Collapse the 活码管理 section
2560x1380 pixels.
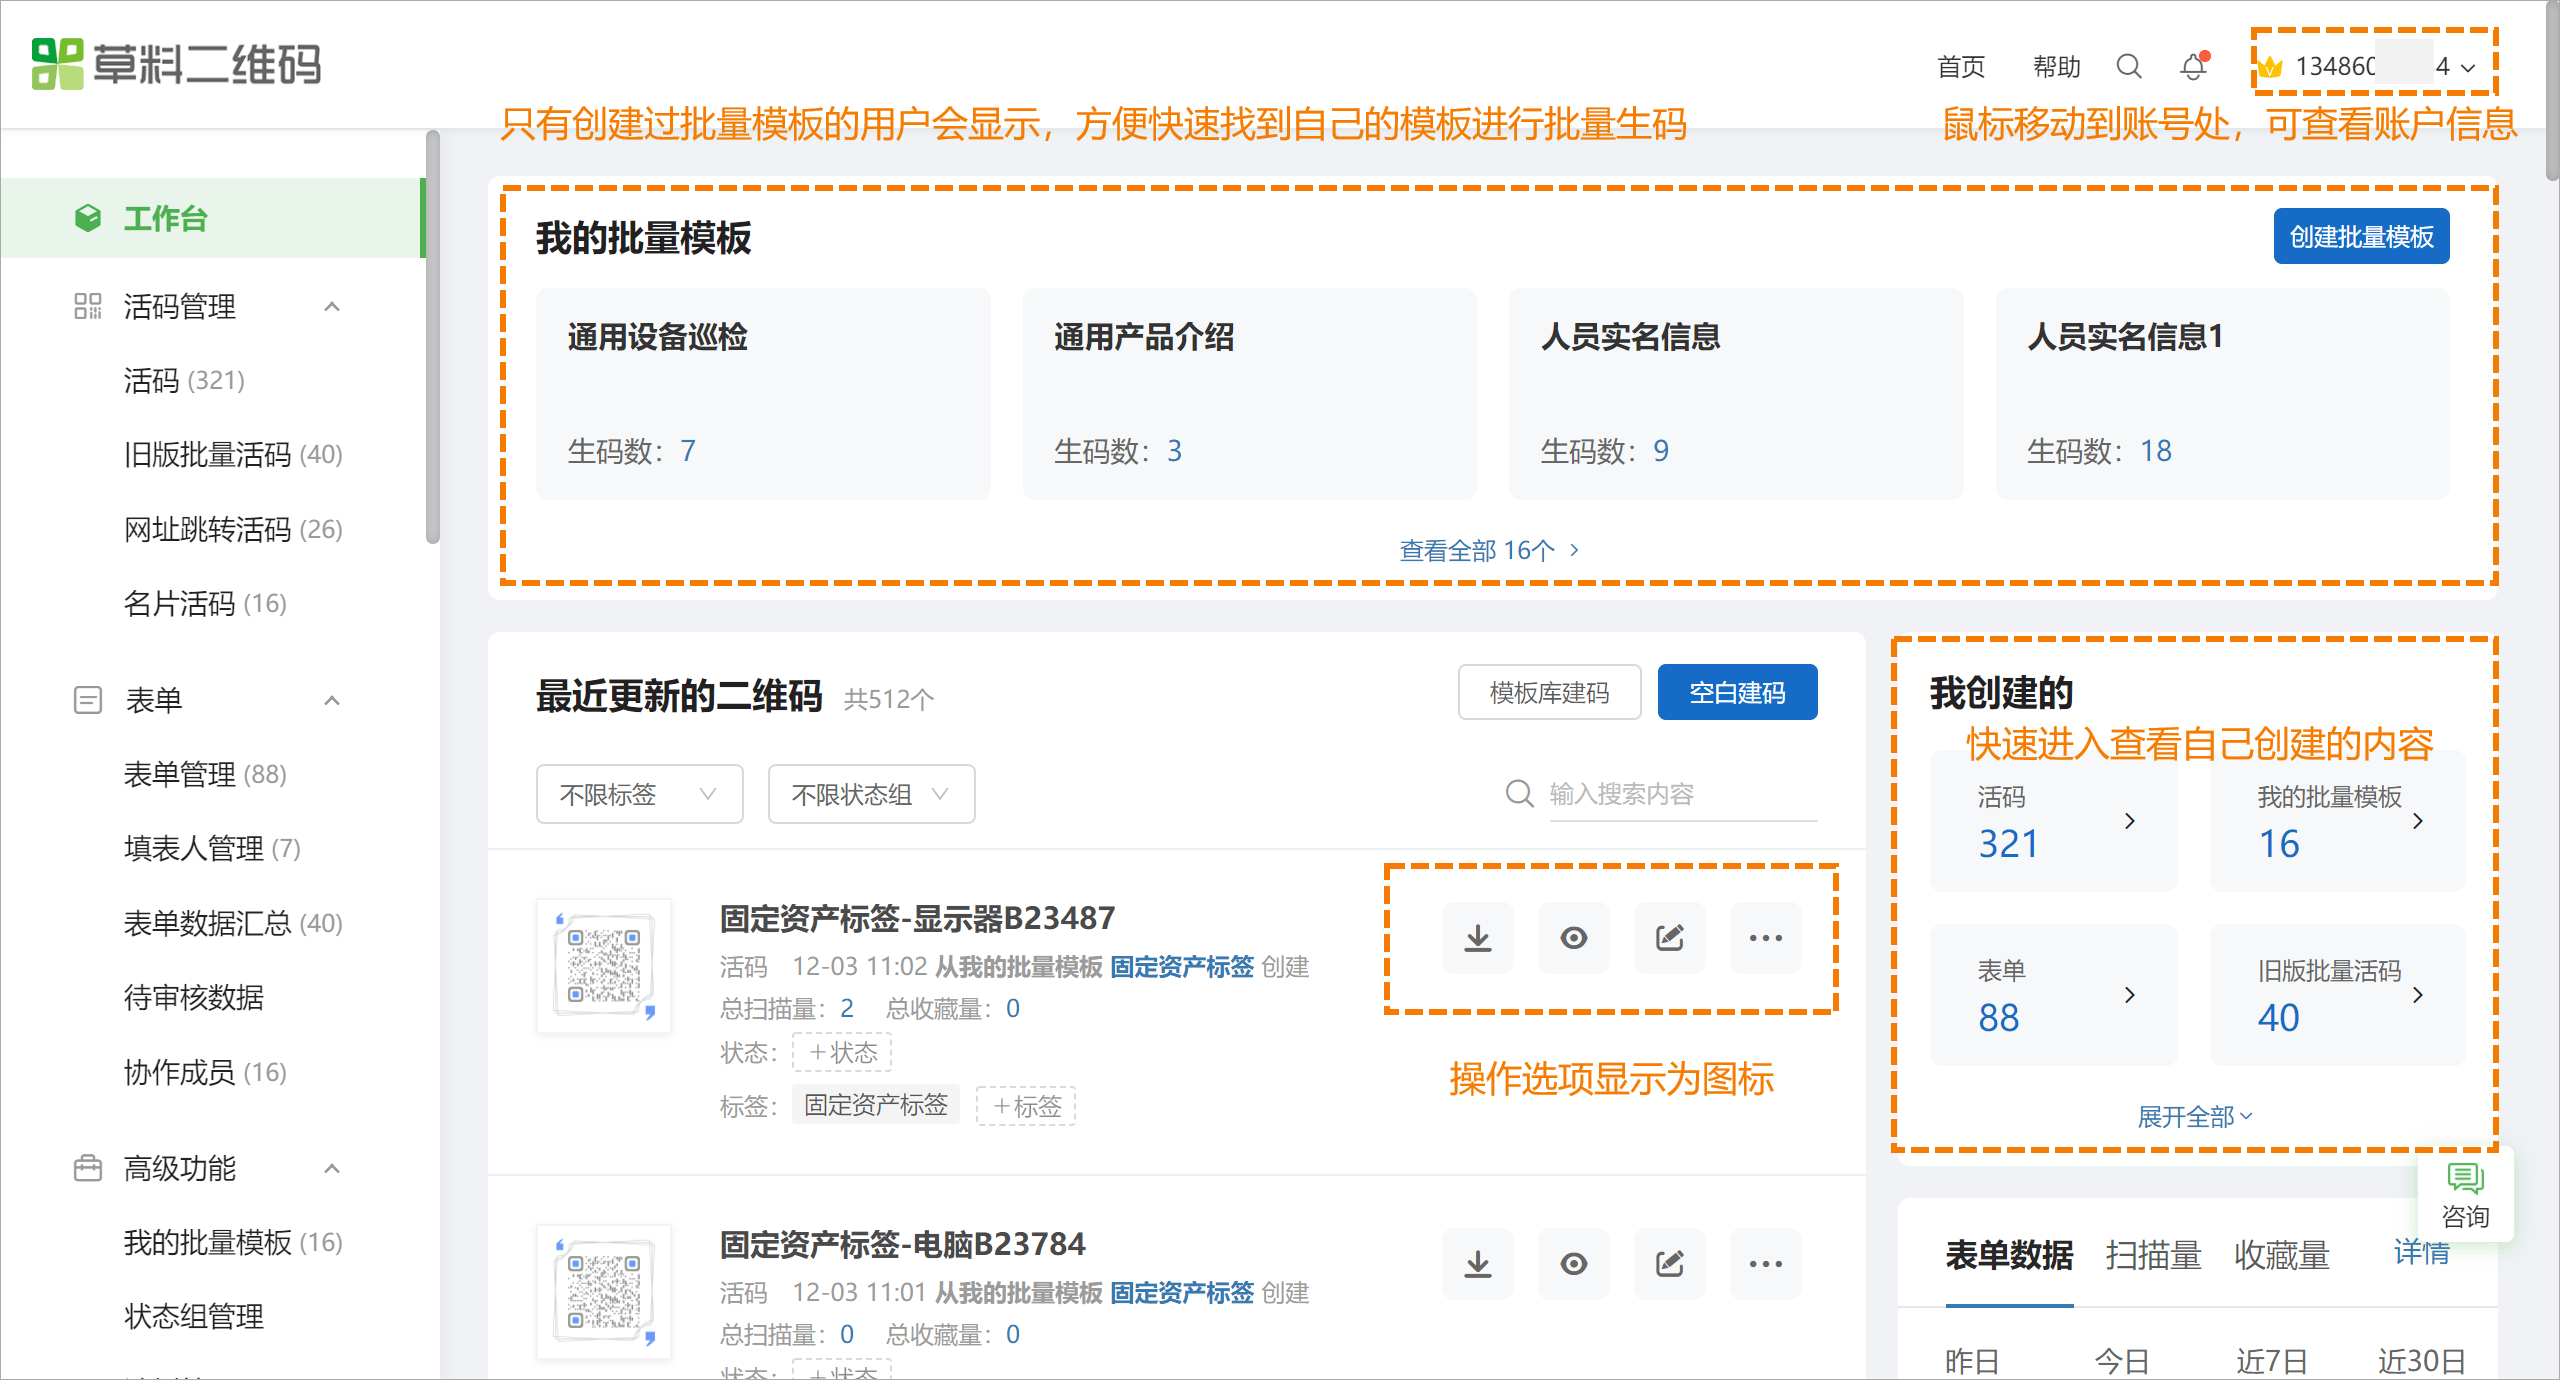[332, 306]
